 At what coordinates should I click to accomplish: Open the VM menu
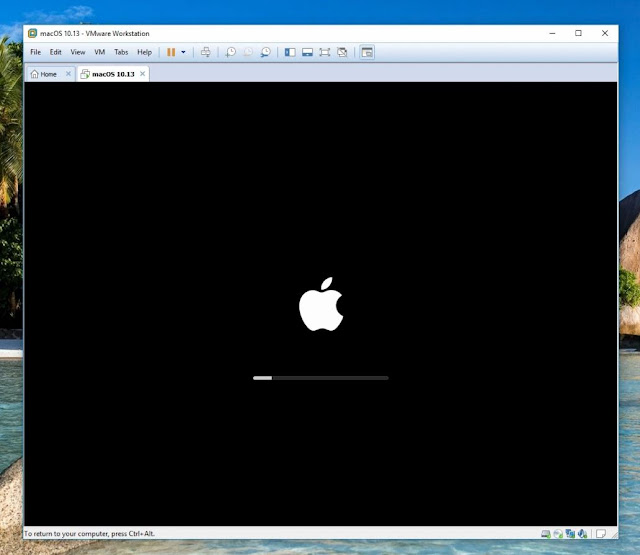click(100, 52)
